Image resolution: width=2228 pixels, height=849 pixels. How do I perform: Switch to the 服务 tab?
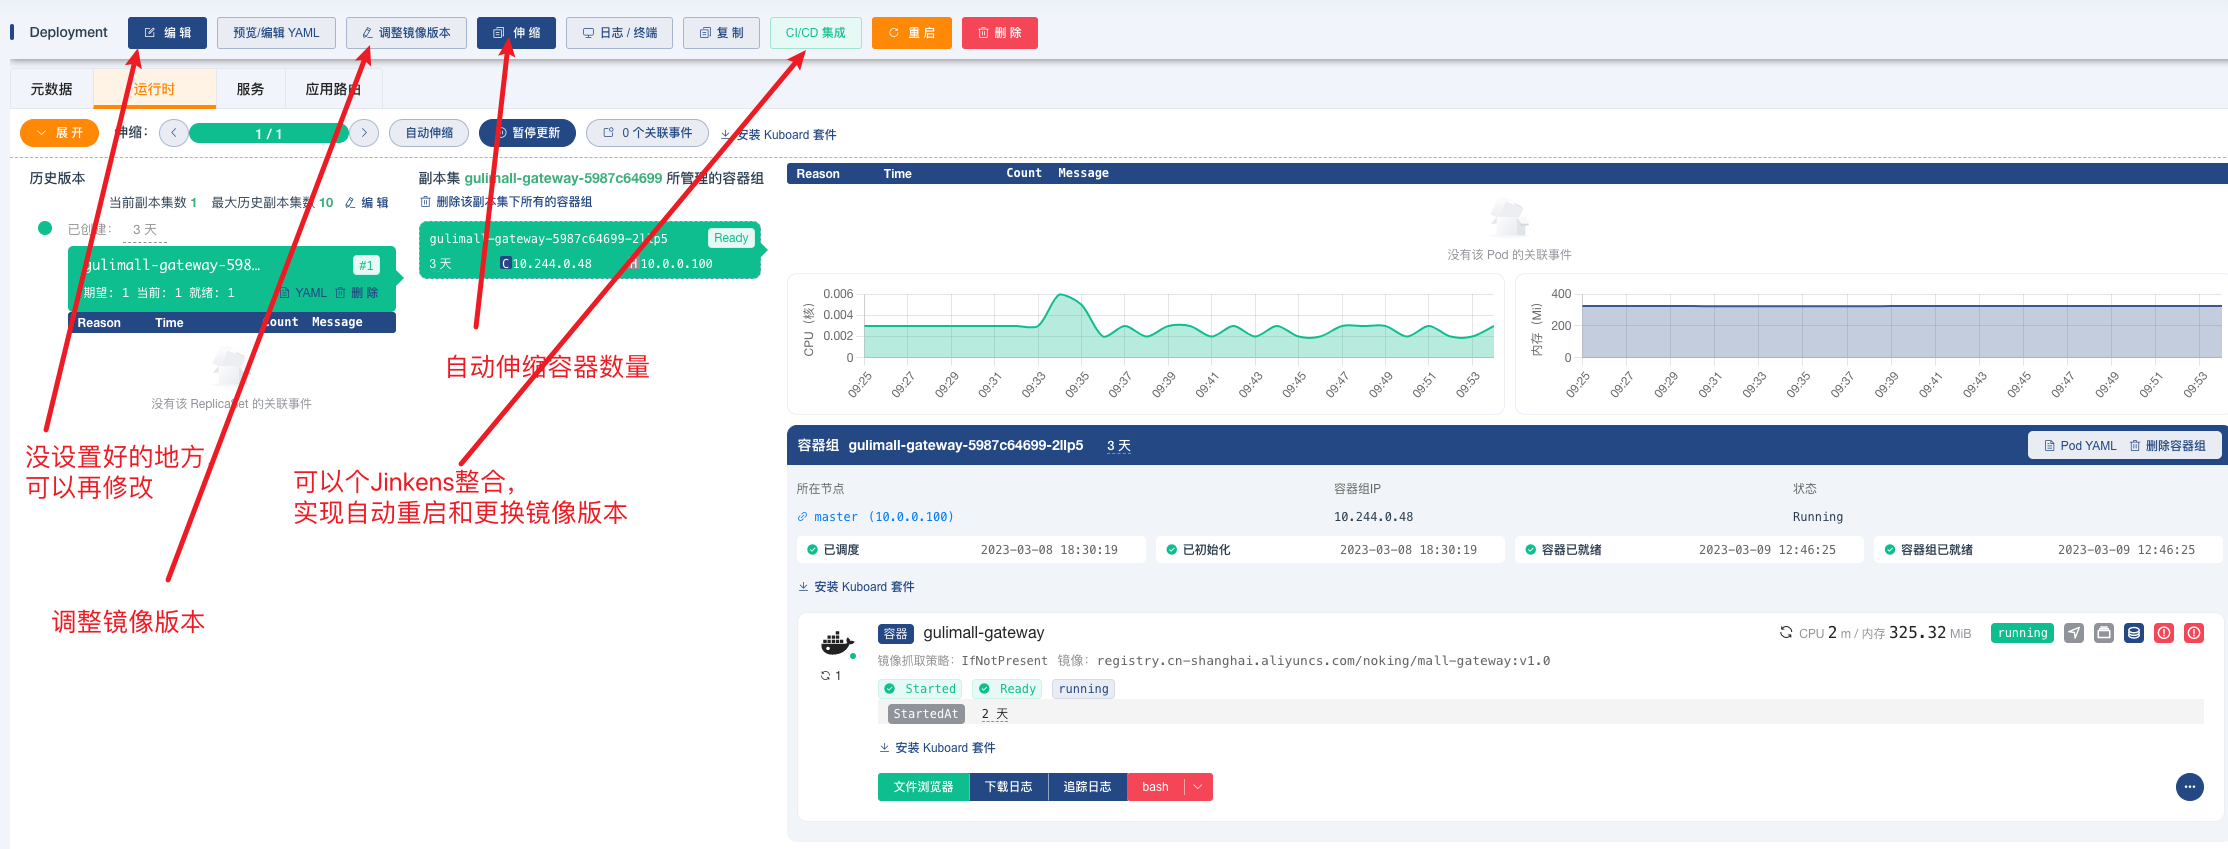tap(250, 89)
